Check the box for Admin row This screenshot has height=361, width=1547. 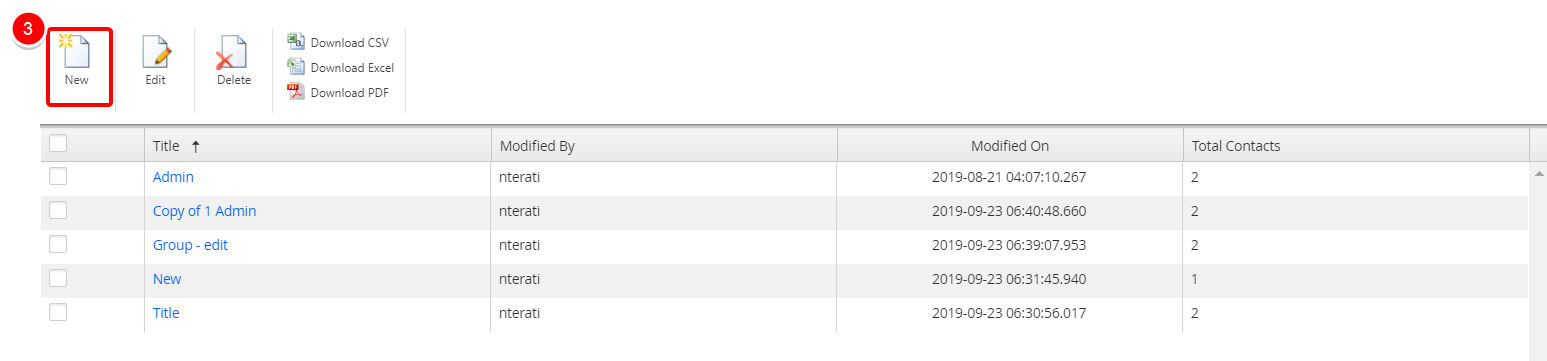point(58,176)
